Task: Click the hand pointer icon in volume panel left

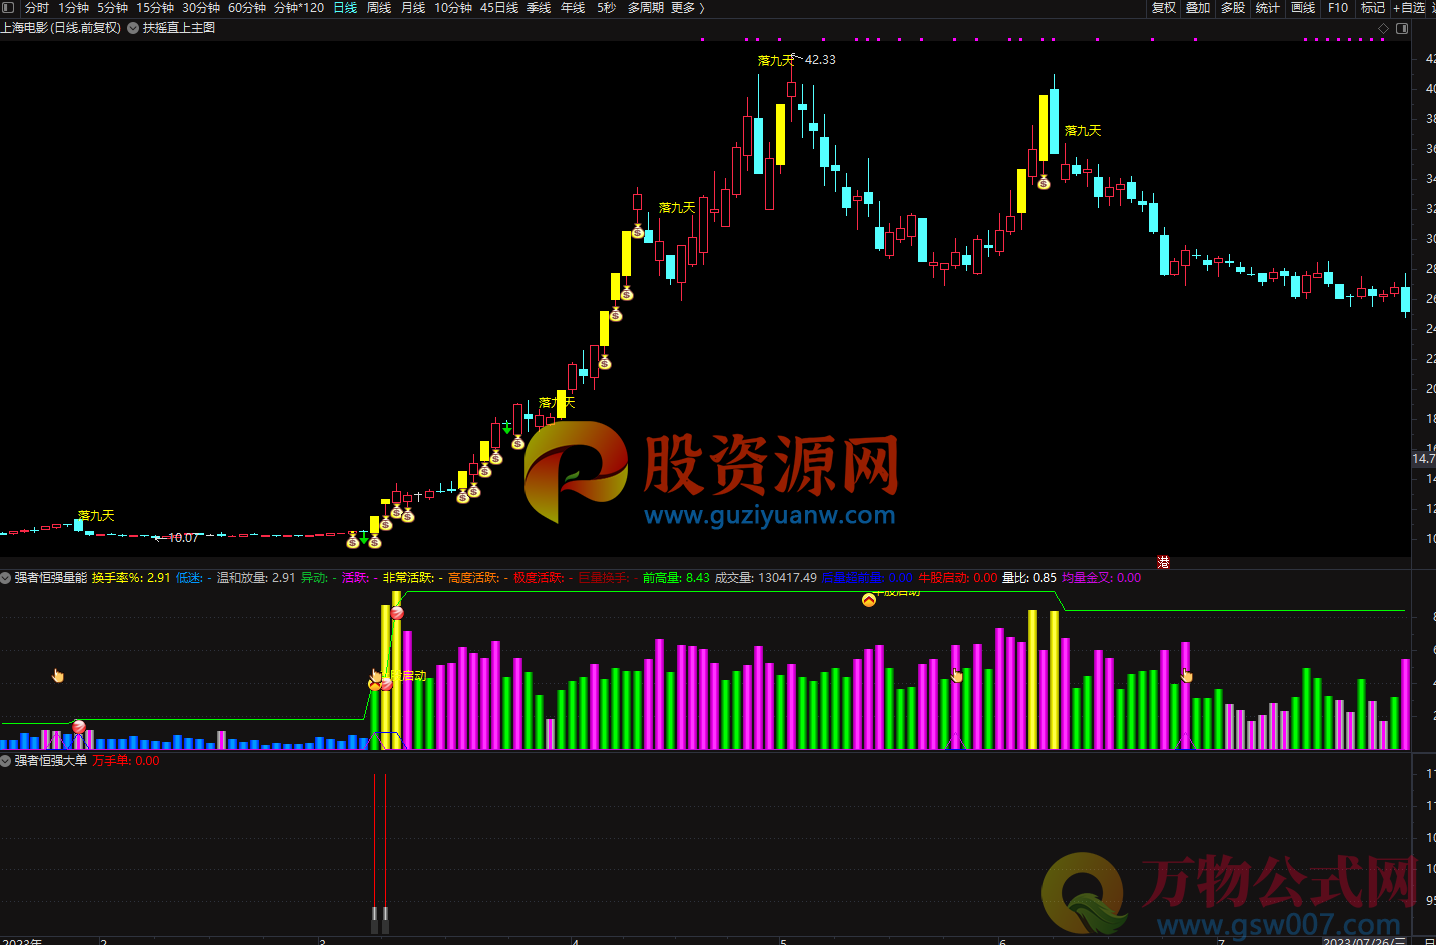Action: tap(58, 676)
